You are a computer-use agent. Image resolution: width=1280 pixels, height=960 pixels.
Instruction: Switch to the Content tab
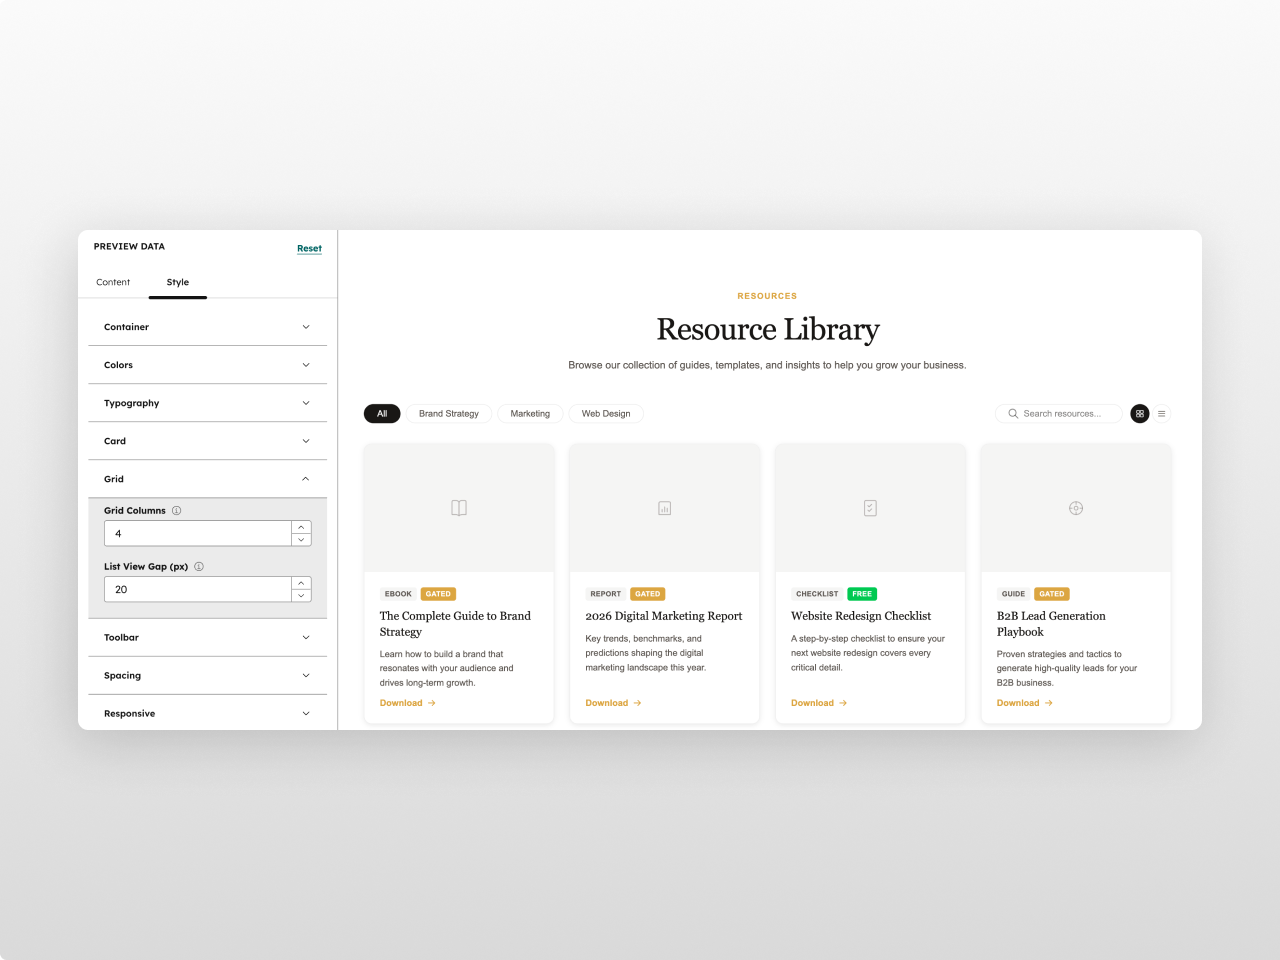tap(113, 282)
